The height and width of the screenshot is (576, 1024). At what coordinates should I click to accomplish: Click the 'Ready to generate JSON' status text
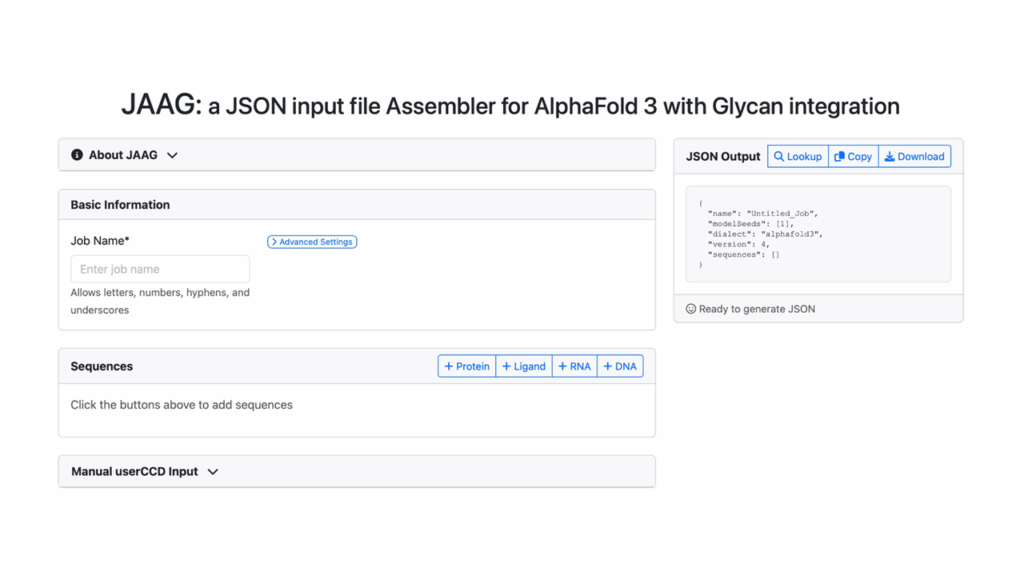pos(757,309)
